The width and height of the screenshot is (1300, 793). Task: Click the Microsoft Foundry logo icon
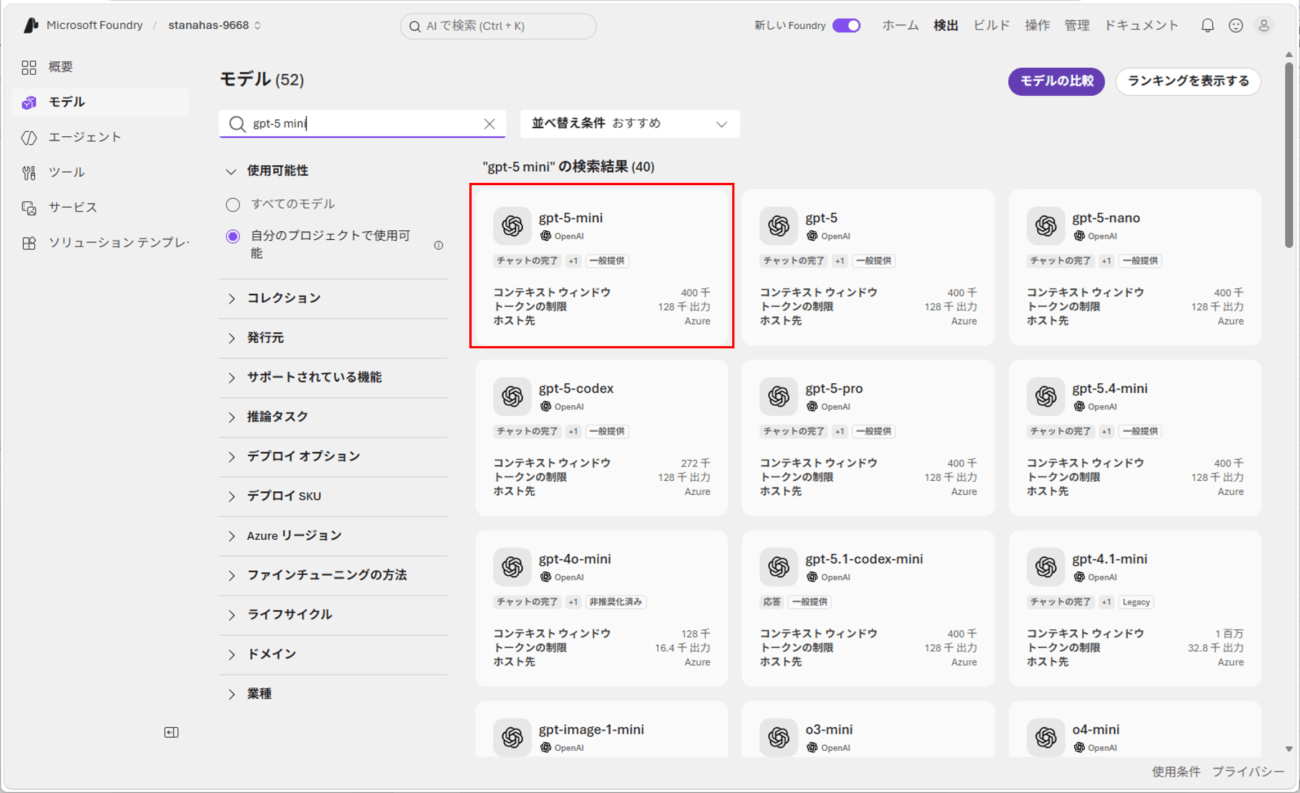[x=31, y=25]
